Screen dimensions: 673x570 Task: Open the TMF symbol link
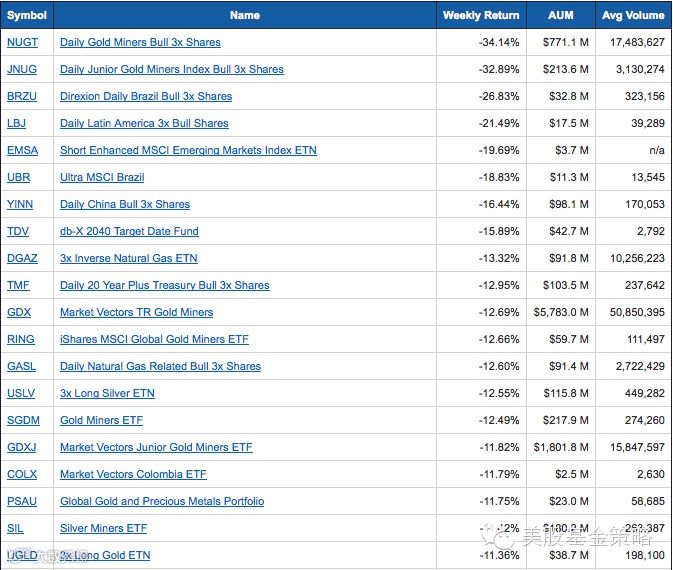pos(18,285)
